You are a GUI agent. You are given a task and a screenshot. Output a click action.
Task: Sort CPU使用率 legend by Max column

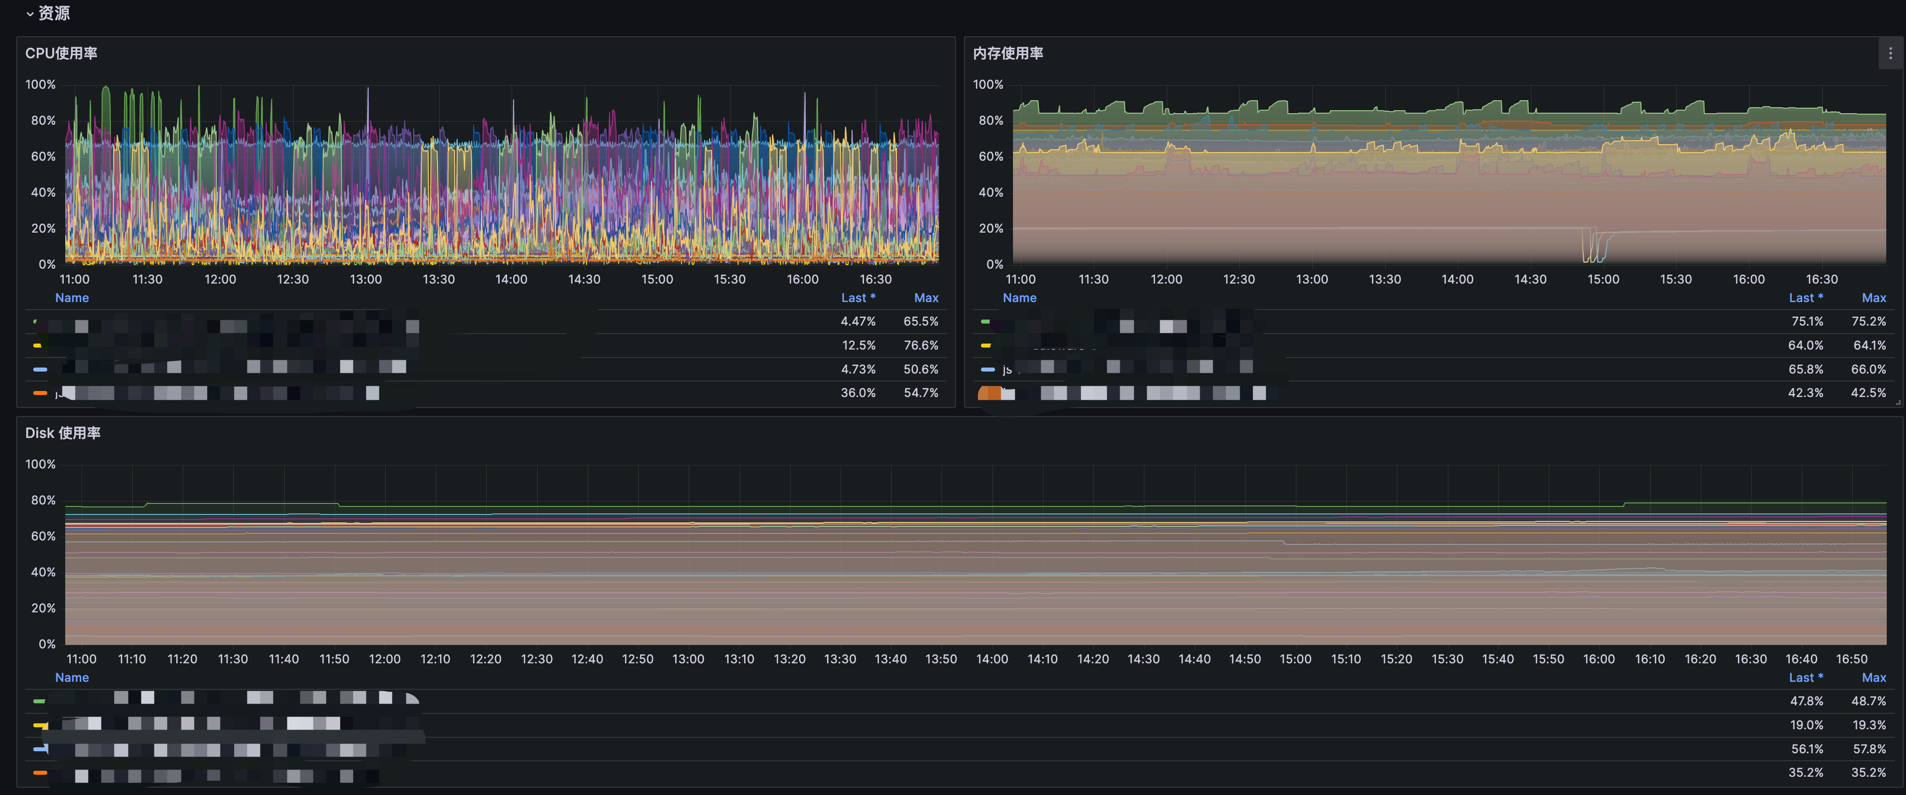(x=926, y=298)
